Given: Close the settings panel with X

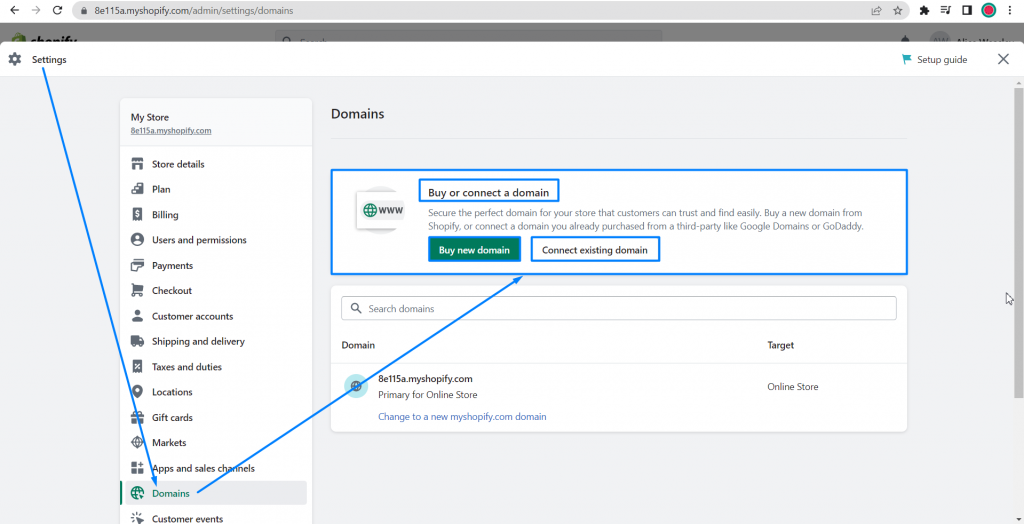Looking at the screenshot, I should pos(1003,59).
